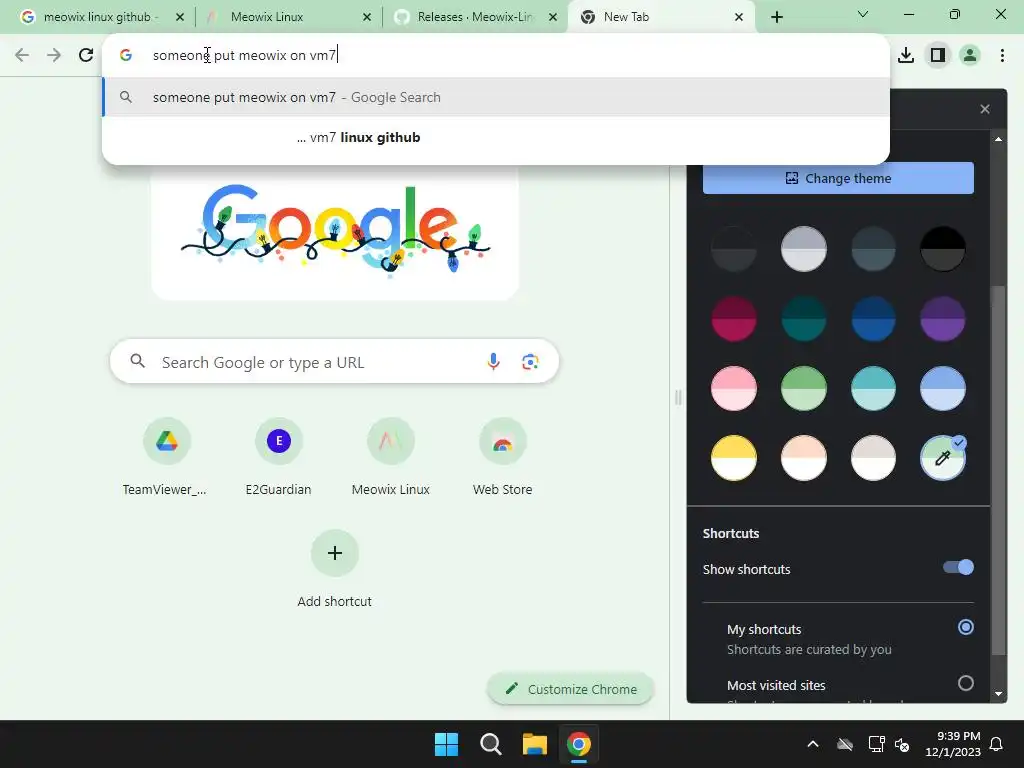Pick the pink theme color
Image resolution: width=1024 pixels, height=768 pixels.
(733, 389)
